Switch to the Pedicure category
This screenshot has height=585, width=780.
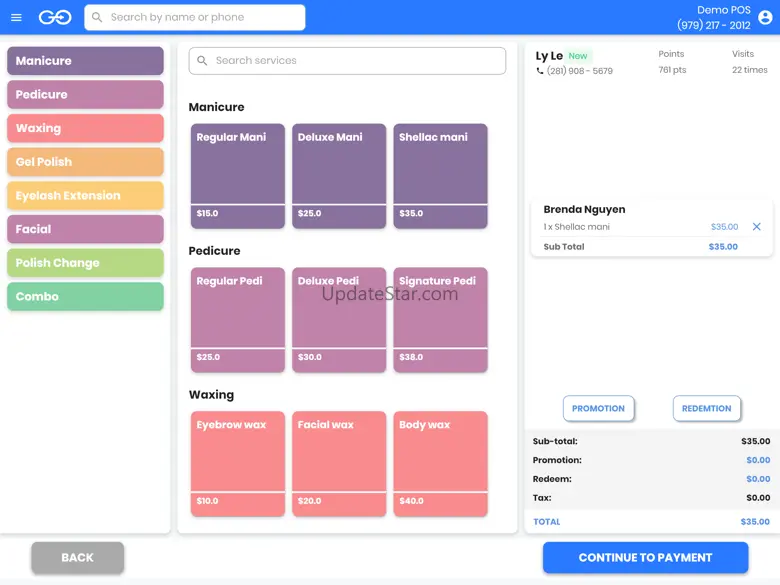[x=85, y=95]
